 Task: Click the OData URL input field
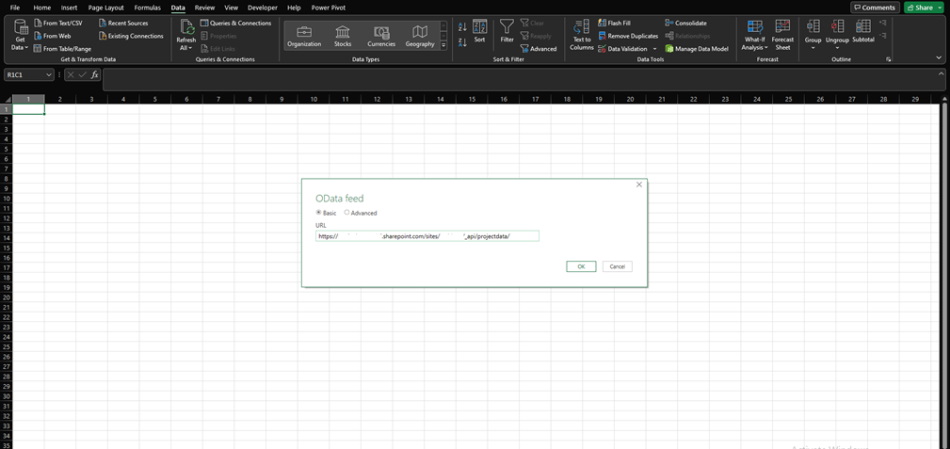pos(427,236)
